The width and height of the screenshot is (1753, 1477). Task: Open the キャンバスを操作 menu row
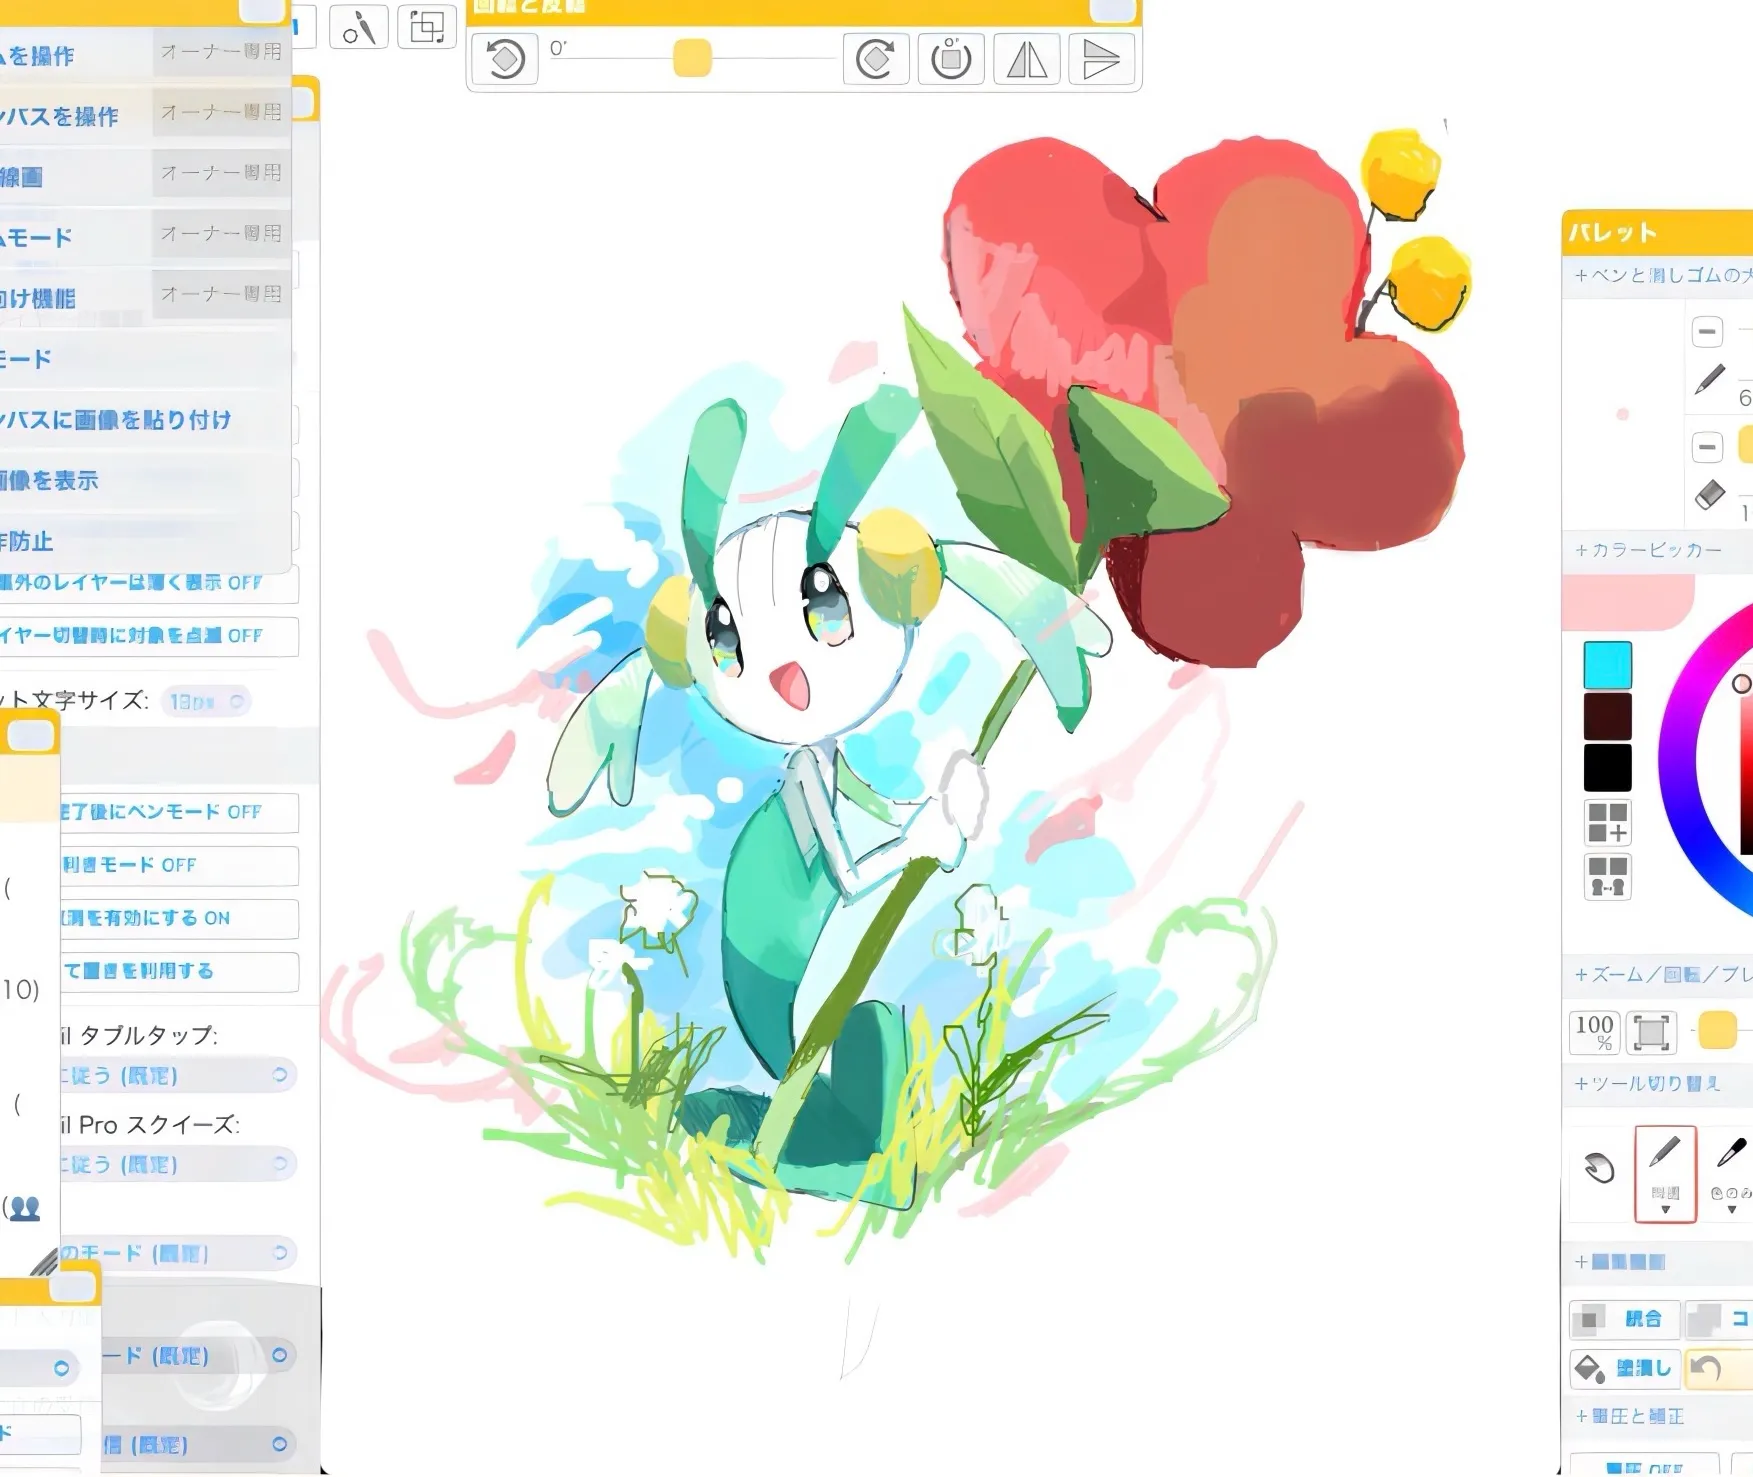click(145, 116)
